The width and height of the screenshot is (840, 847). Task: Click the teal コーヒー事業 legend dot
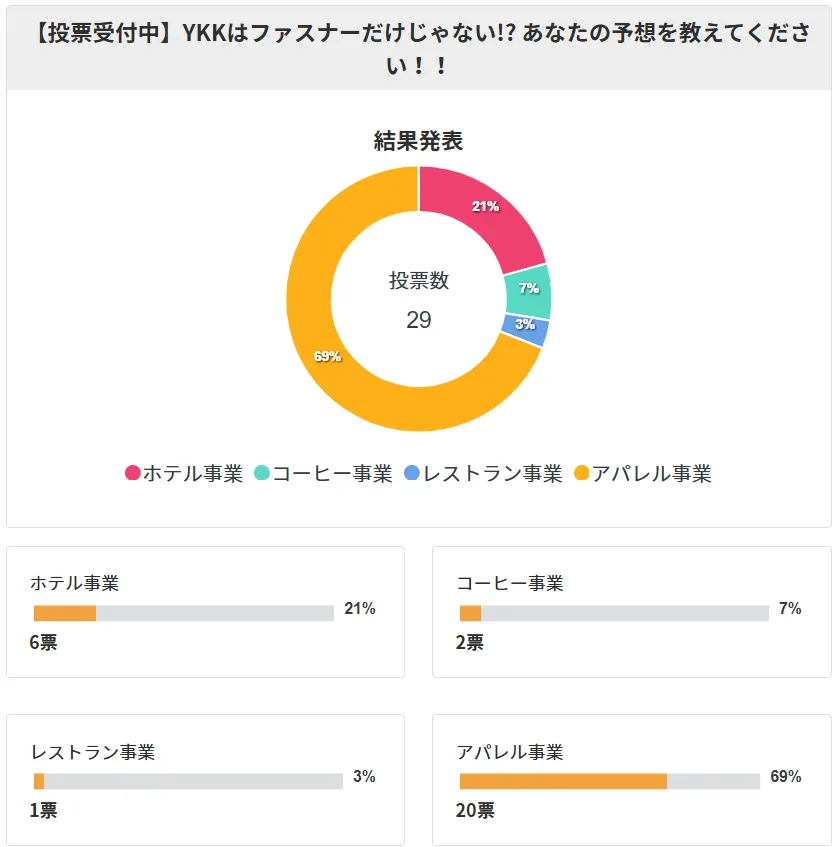pos(262,473)
